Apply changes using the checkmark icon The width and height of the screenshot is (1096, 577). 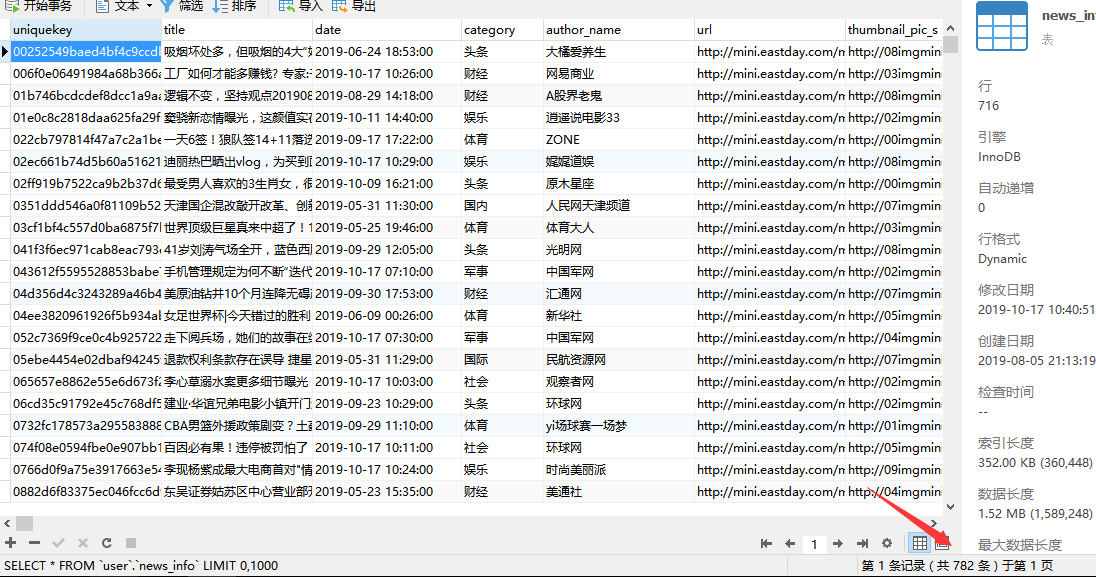(58, 543)
